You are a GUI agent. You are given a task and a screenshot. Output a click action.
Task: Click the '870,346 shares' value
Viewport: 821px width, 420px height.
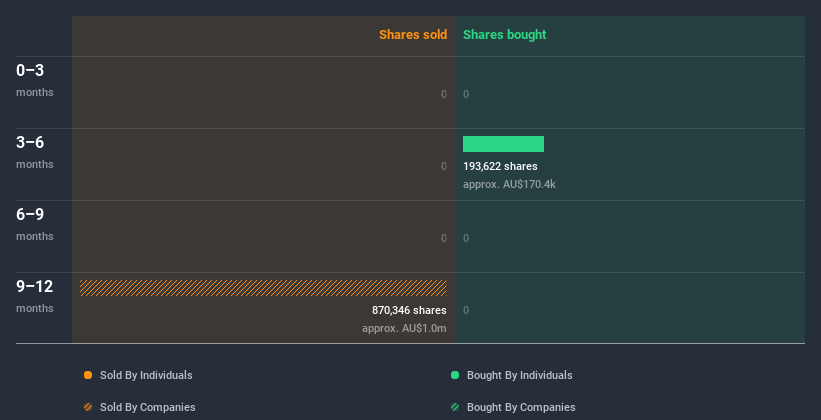tap(409, 311)
